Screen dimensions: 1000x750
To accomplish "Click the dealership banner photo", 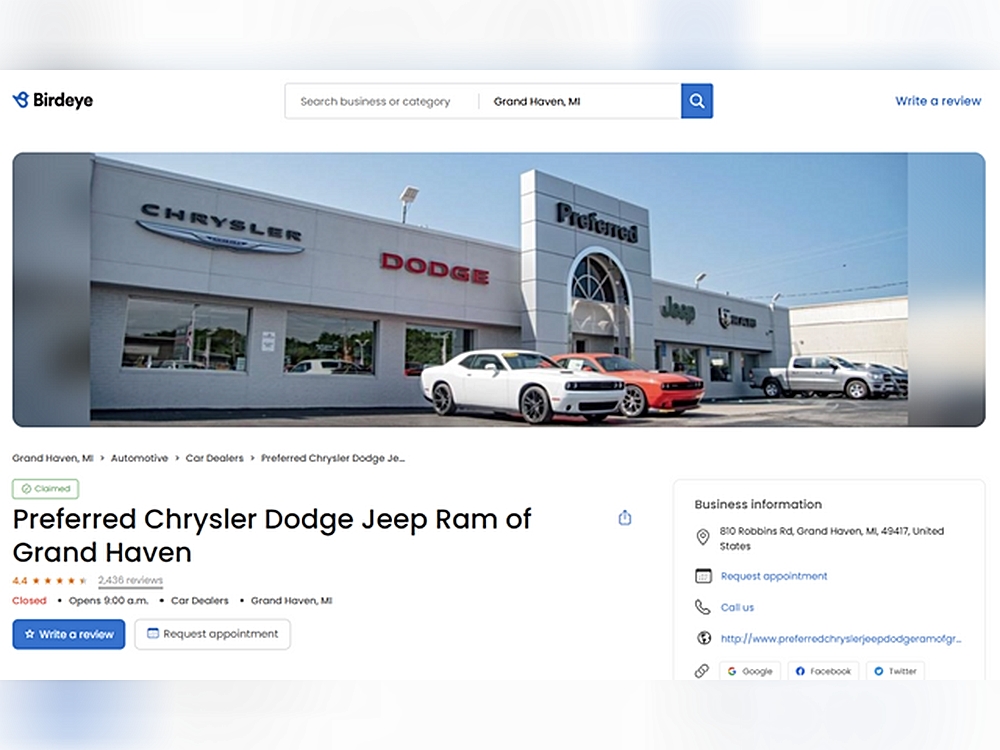I will coord(499,290).
